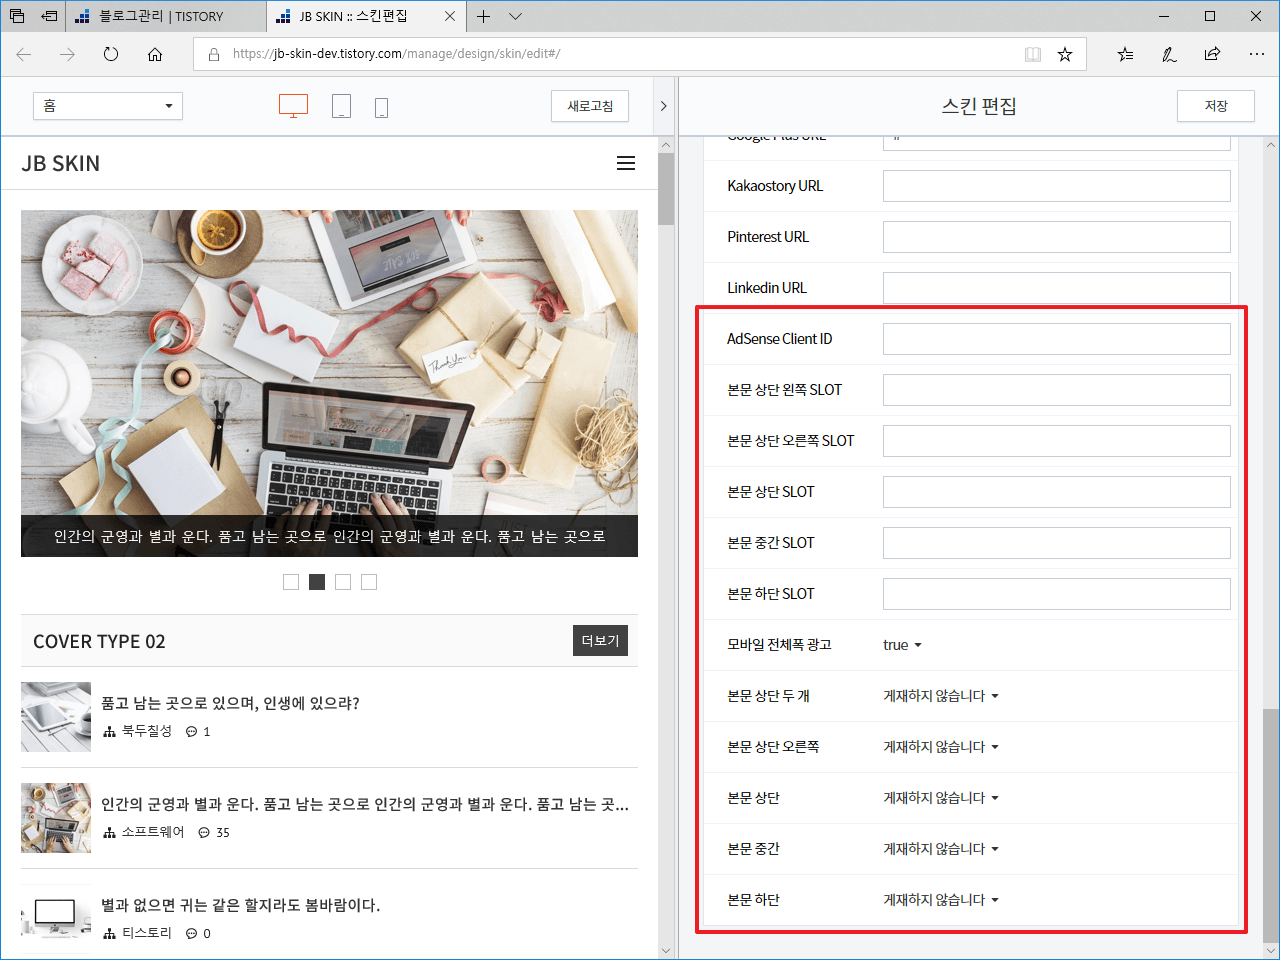The width and height of the screenshot is (1280, 960).
Task: Select the second (active) carousel indicator square
Action: [x=317, y=582]
